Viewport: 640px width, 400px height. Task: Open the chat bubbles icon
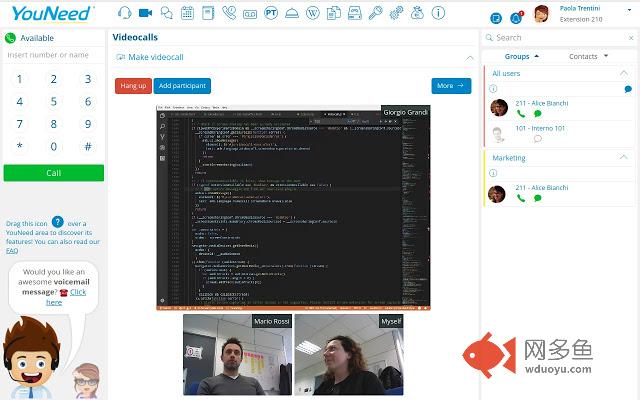tap(167, 13)
